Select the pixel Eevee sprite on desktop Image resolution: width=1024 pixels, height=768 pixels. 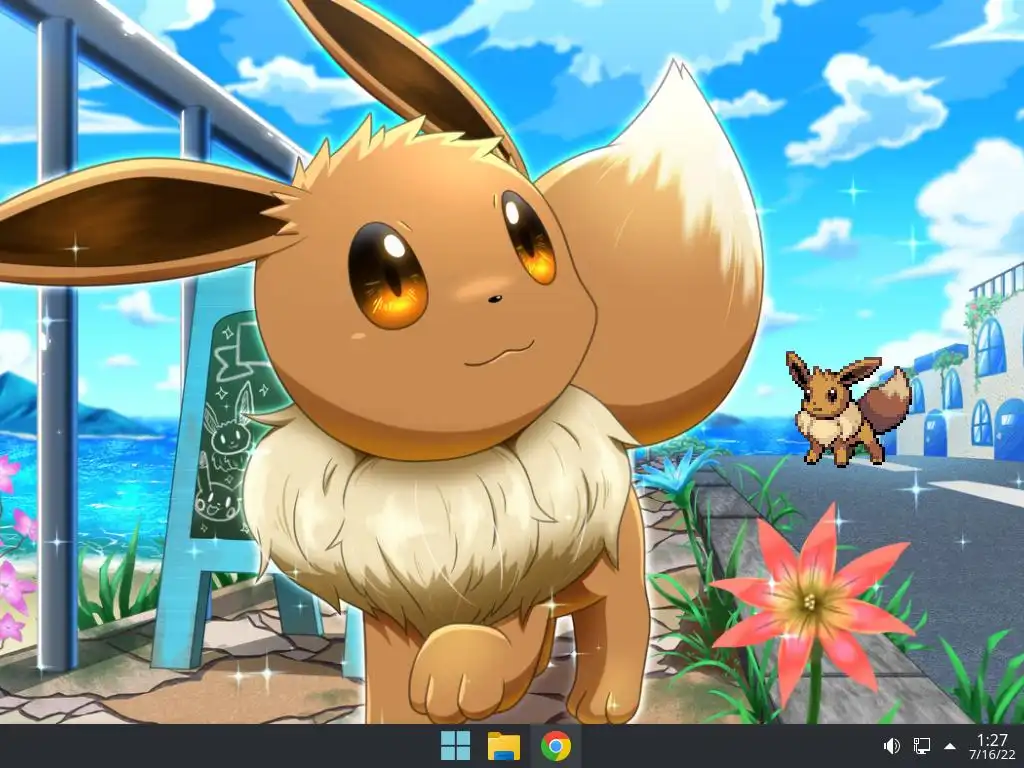(x=848, y=408)
